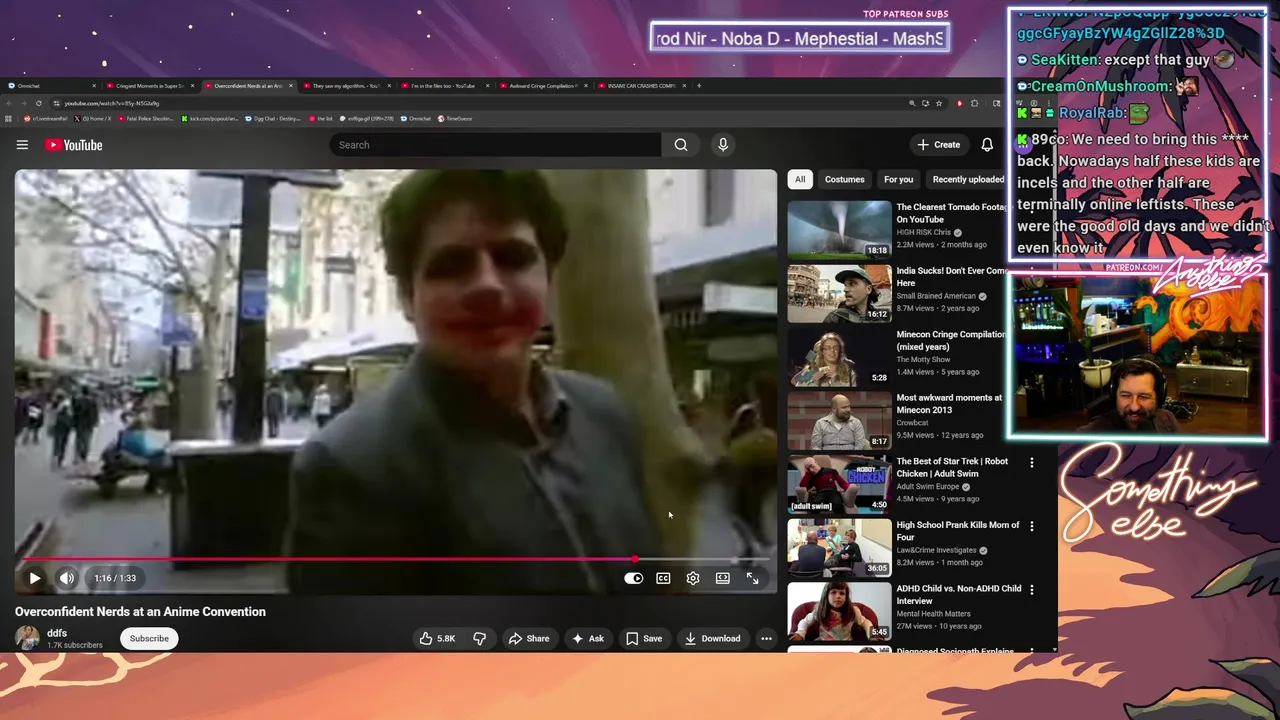Share the video
Screen dimensions: 1280x720
(x=529, y=638)
